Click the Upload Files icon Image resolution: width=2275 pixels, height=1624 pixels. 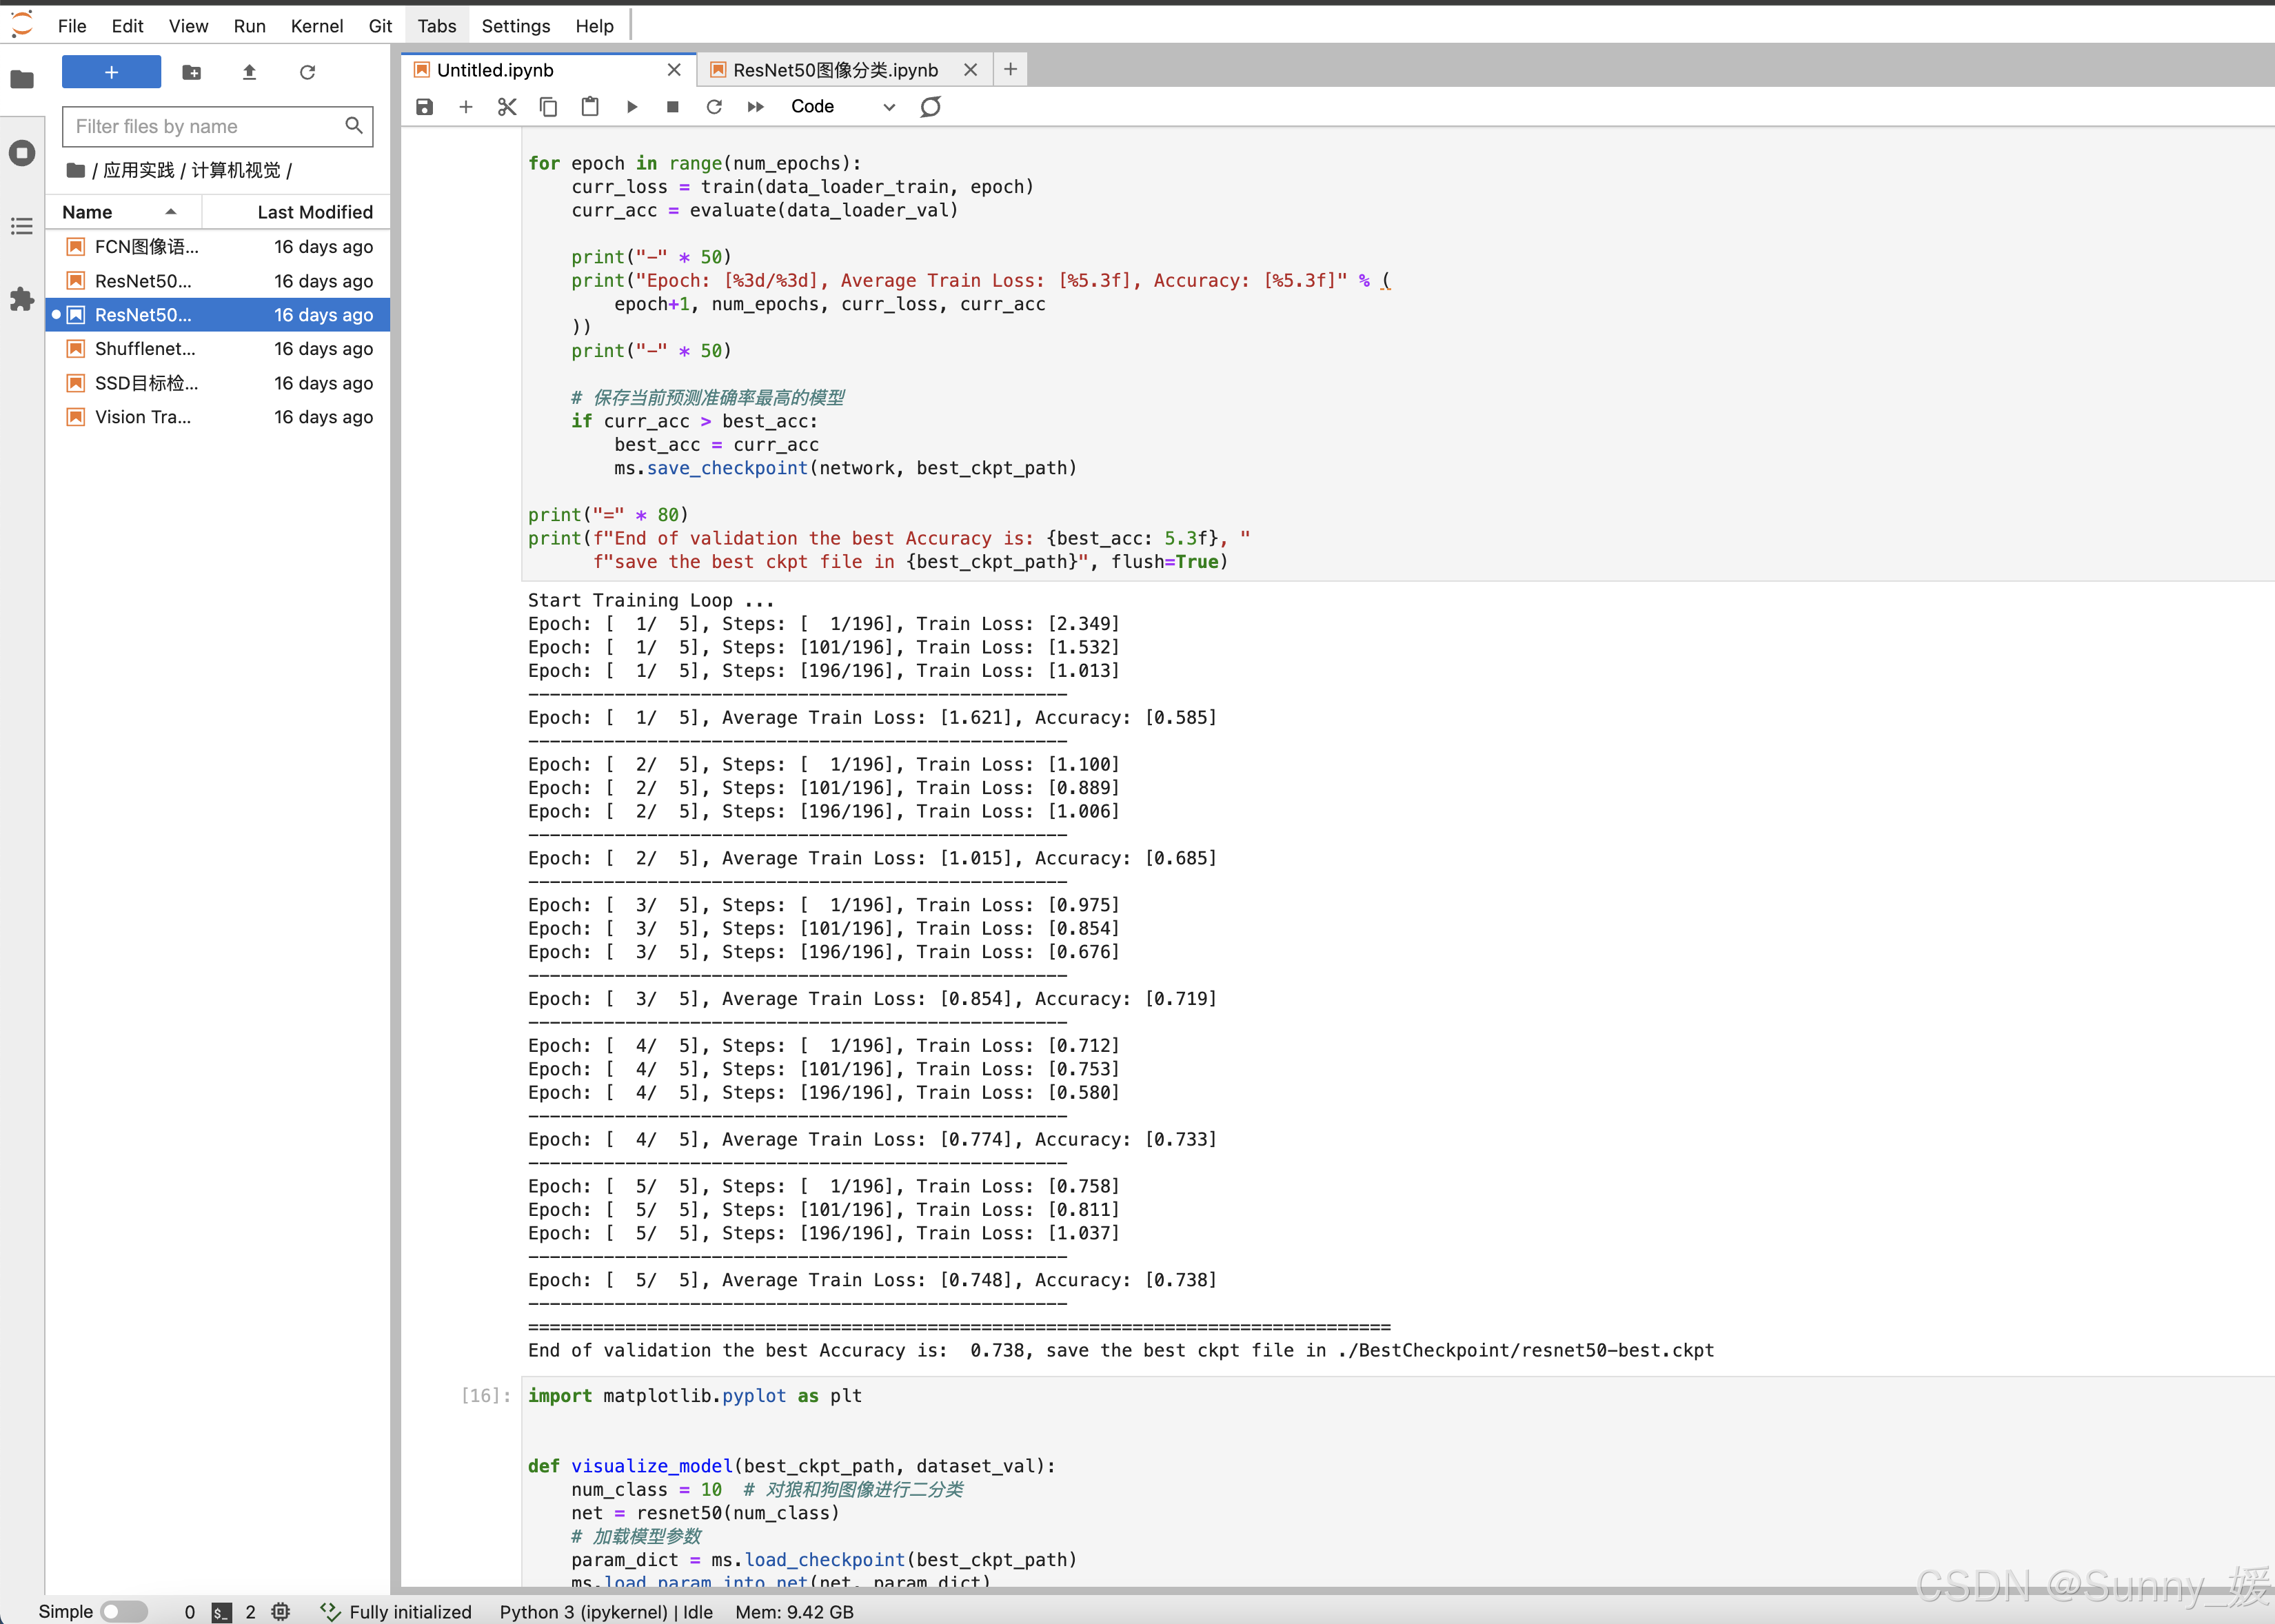pos(249,72)
